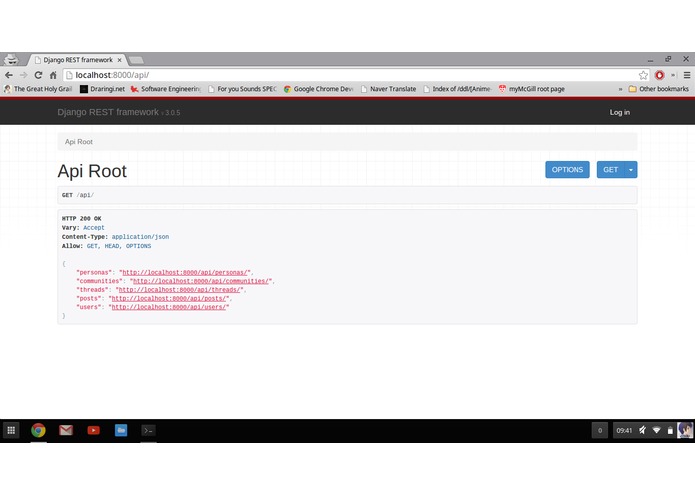Follow the personas API link
This screenshot has width=695, height=494.
pyautogui.click(x=185, y=272)
